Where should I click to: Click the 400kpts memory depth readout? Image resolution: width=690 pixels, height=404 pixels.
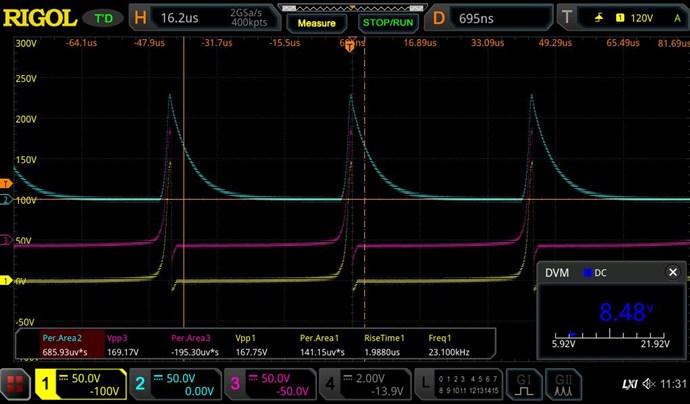pos(249,23)
